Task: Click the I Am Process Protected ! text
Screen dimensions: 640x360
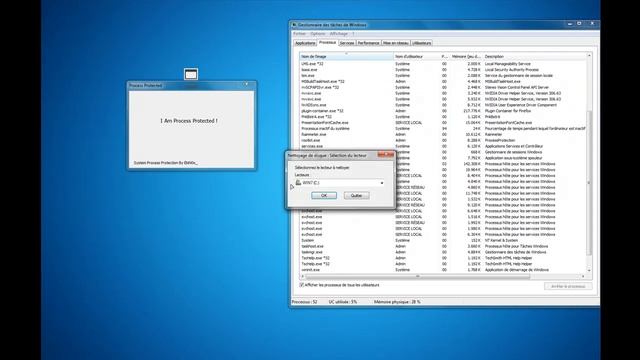Action: (189, 121)
